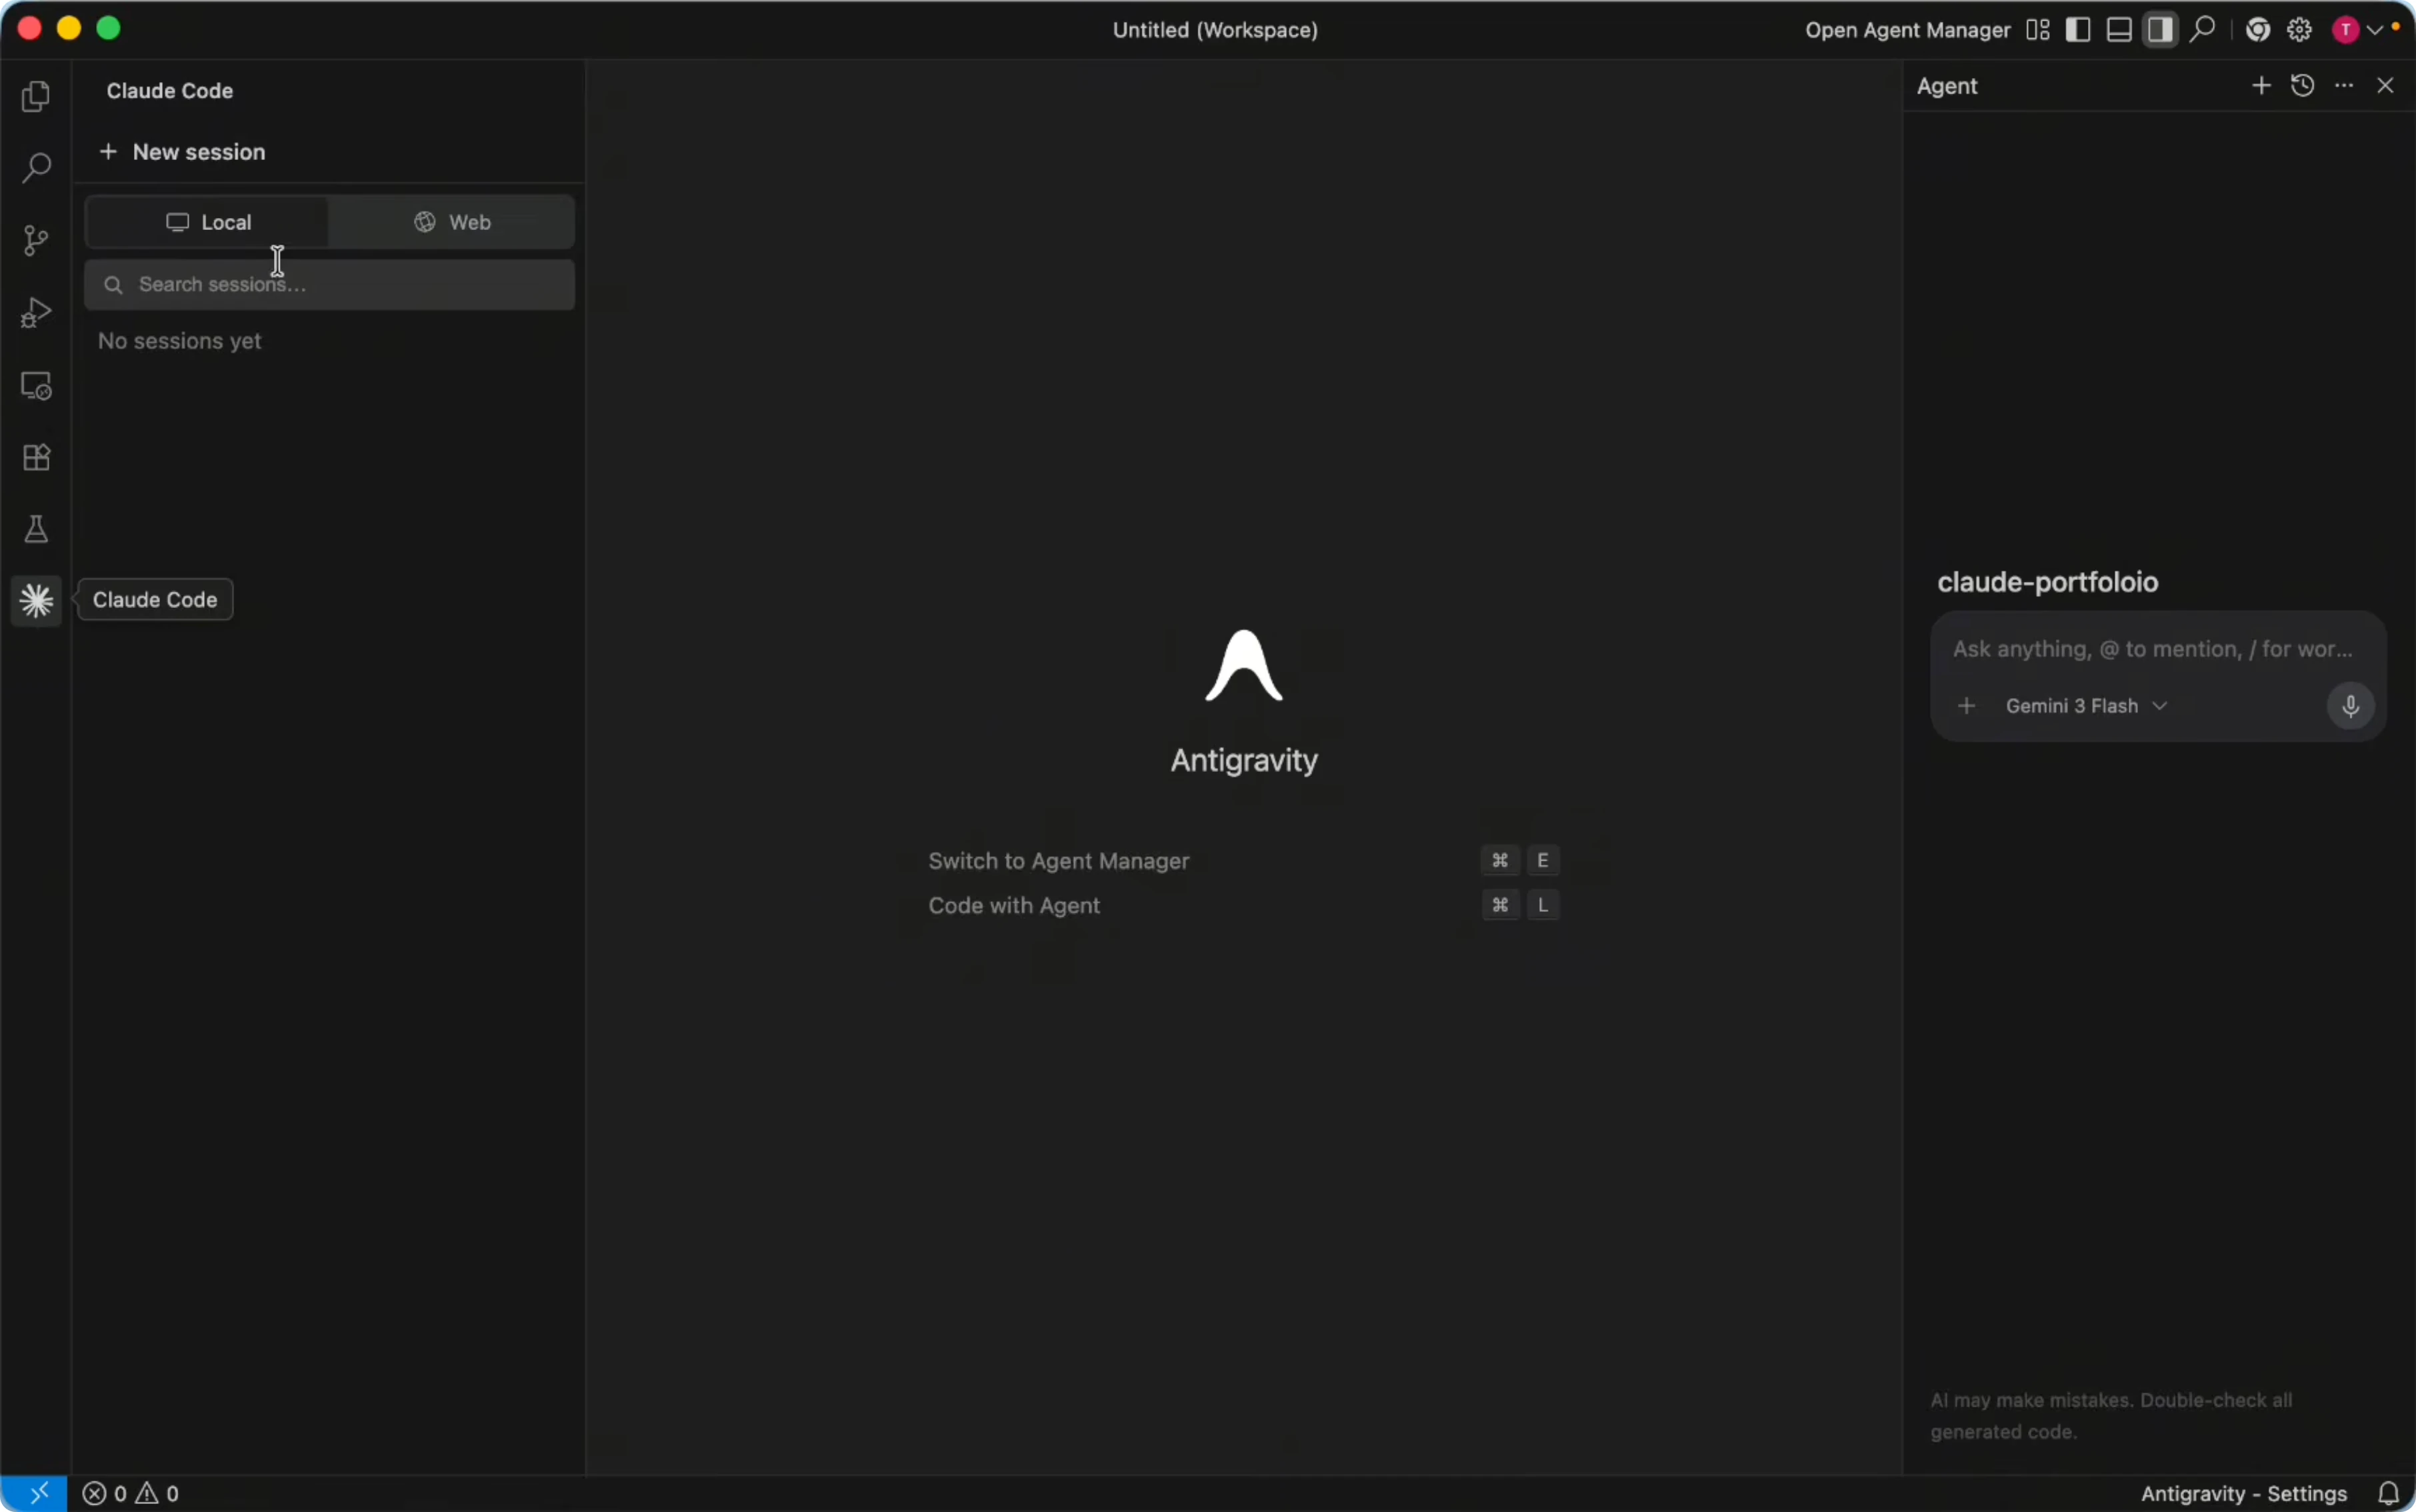Click Open Agent Manager in title bar
Image resolution: width=2416 pixels, height=1512 pixels.
point(1907,30)
